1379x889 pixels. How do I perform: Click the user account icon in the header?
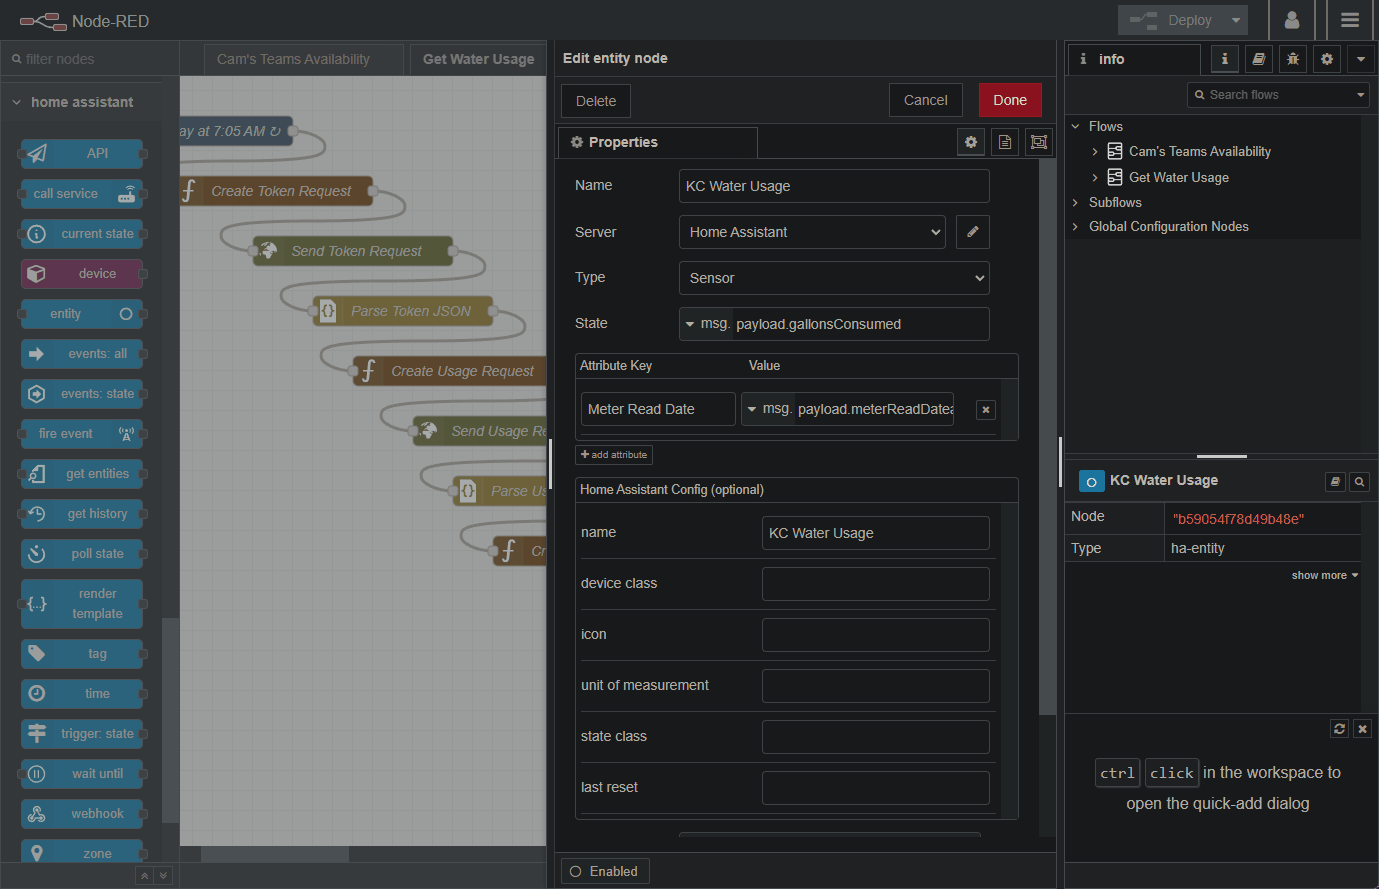(x=1292, y=20)
